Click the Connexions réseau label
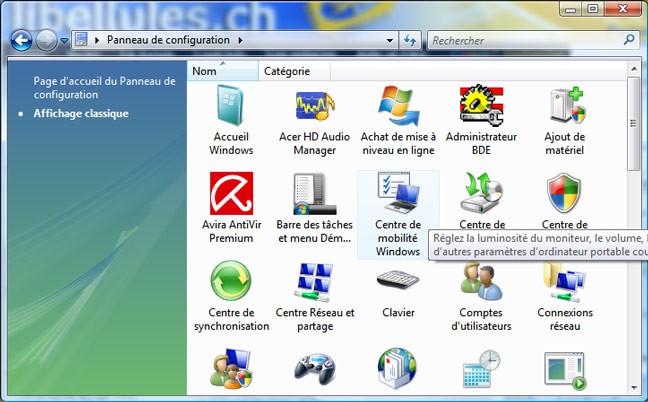This screenshot has width=648, height=402. pos(565,319)
